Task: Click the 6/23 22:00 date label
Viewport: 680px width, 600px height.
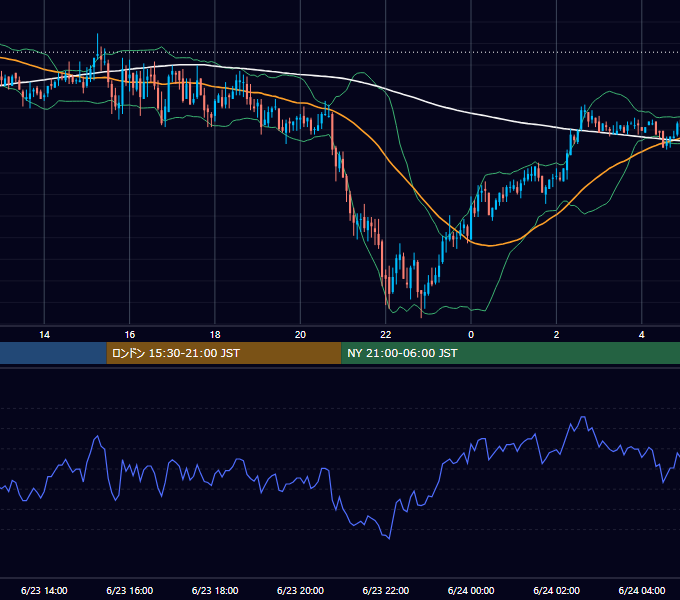Action: click(386, 590)
